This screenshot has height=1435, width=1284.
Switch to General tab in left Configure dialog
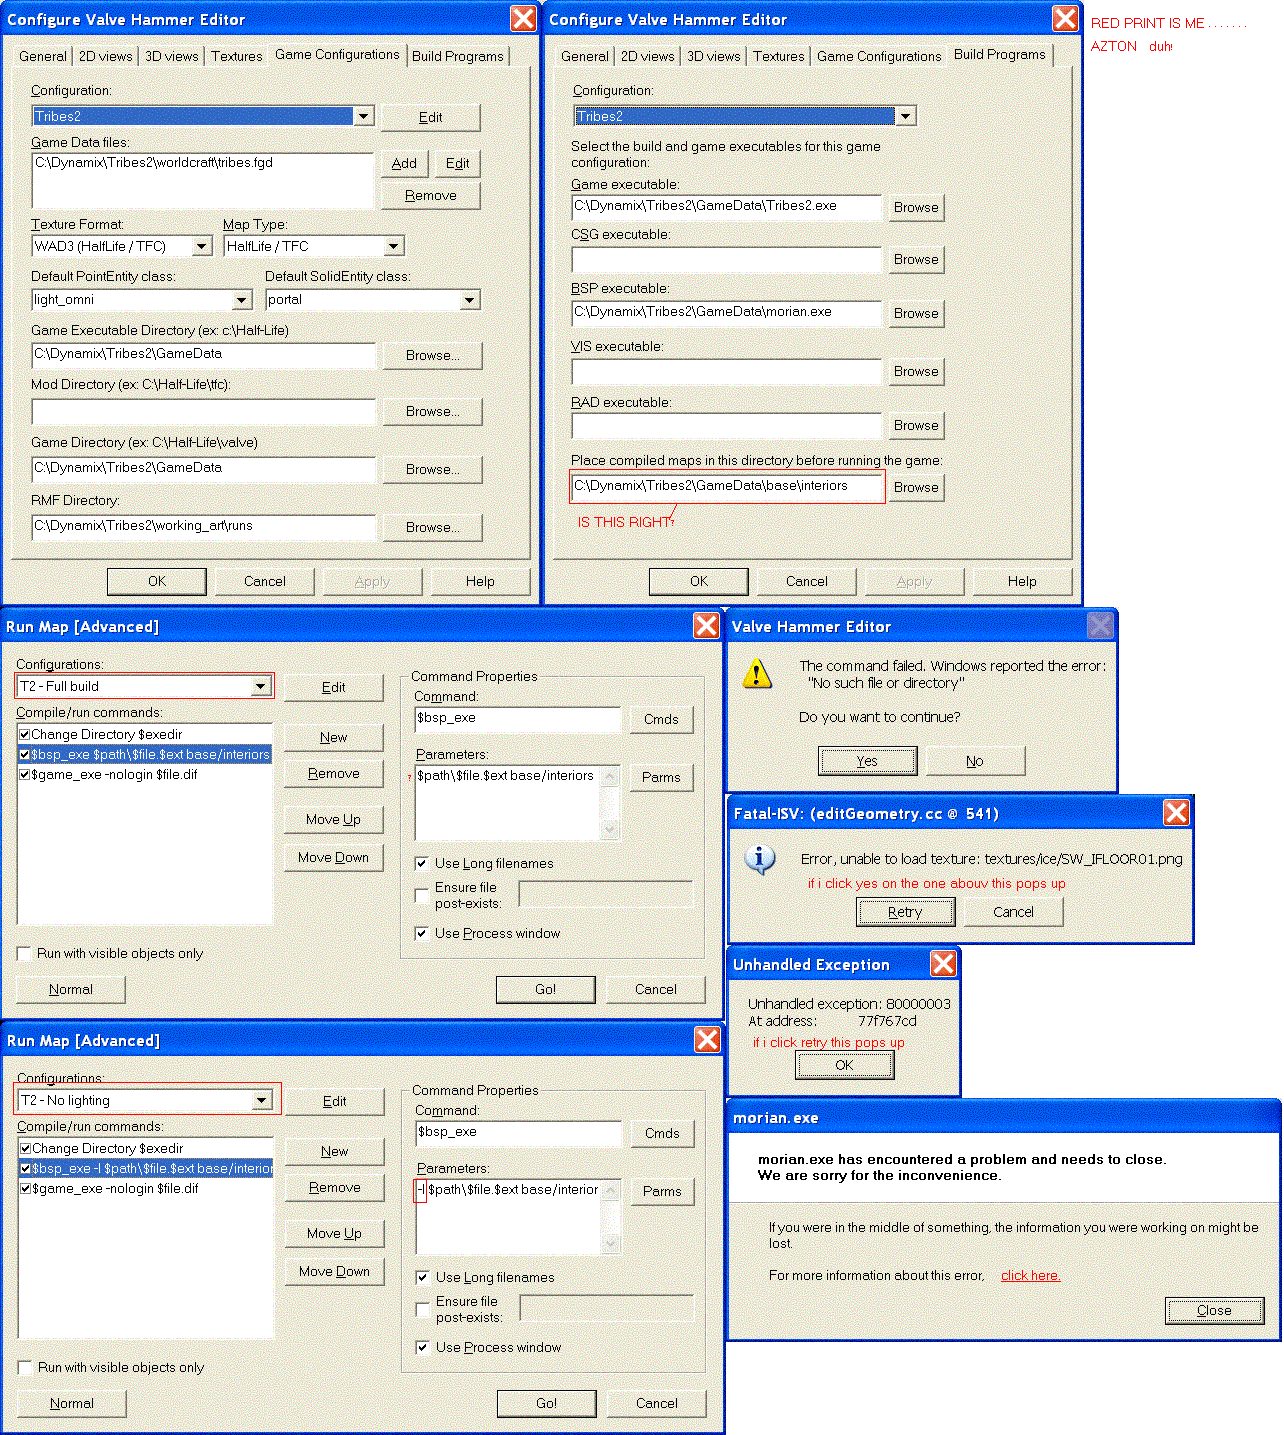tap(43, 56)
